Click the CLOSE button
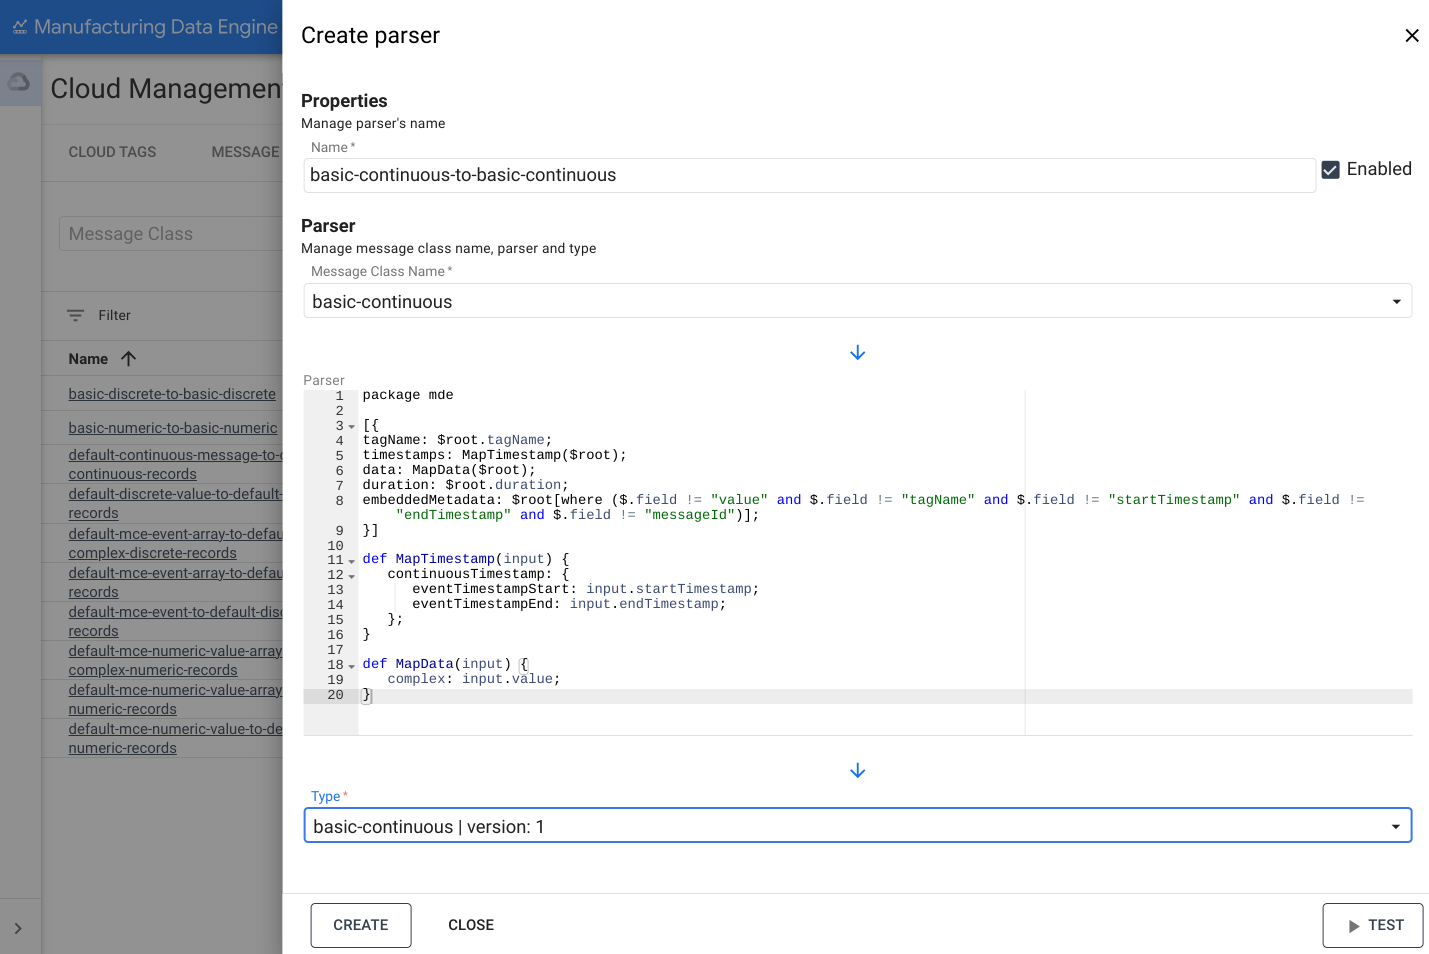Screen dimensions: 1429x954 click(470, 925)
